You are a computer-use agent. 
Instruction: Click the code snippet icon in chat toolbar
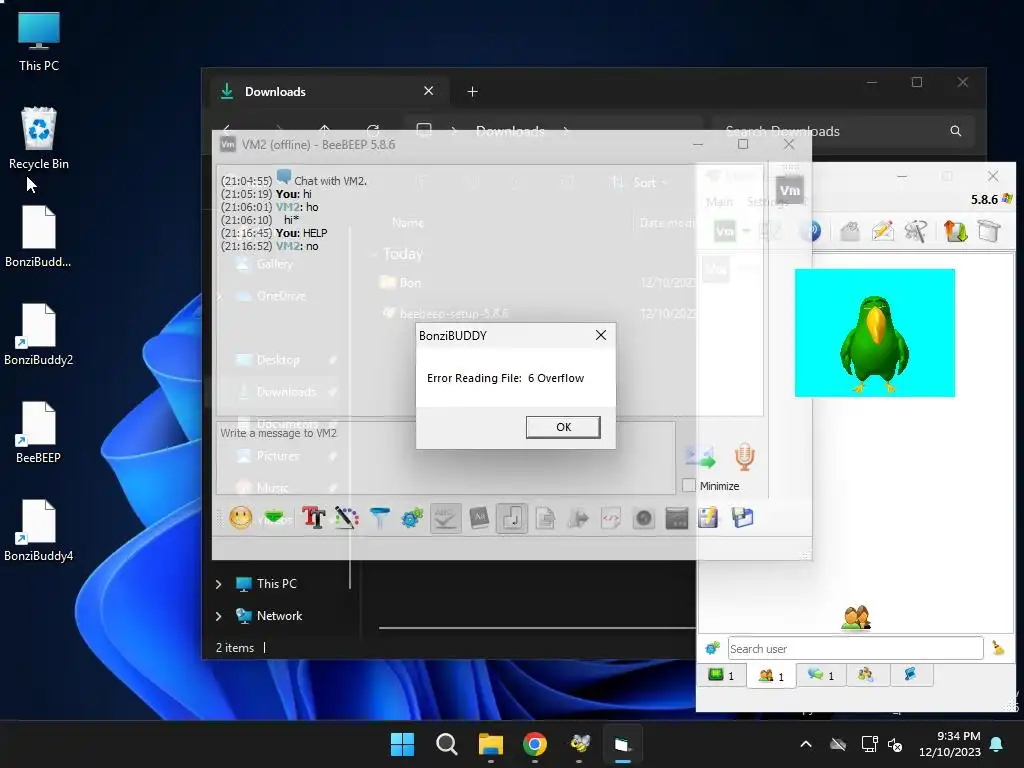click(x=611, y=518)
